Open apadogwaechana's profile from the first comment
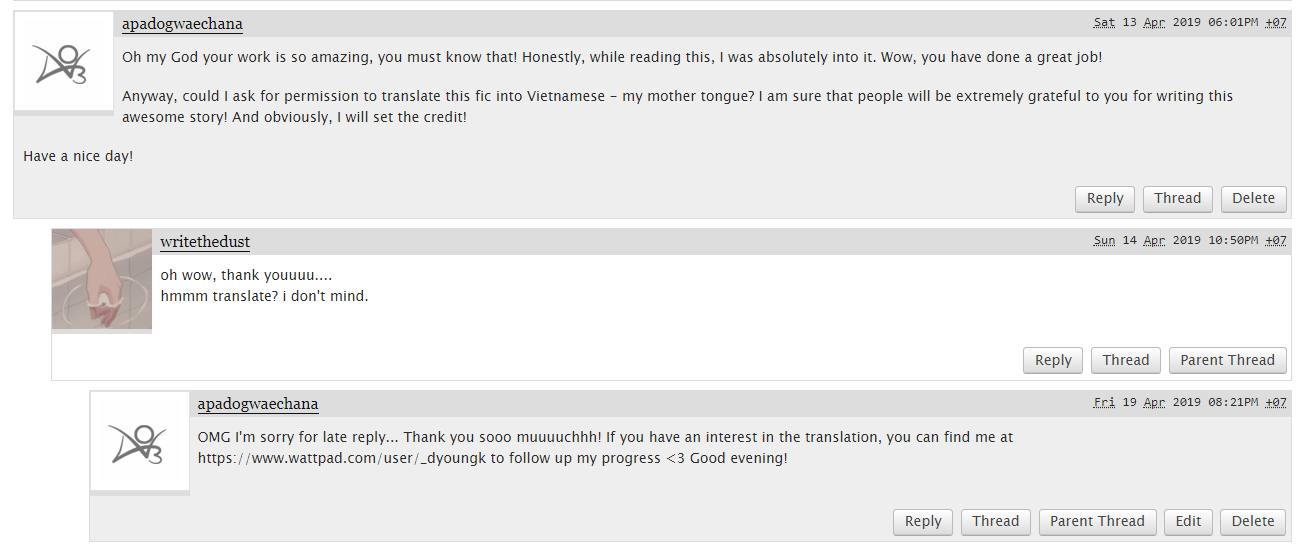1308x557 pixels. (x=182, y=24)
